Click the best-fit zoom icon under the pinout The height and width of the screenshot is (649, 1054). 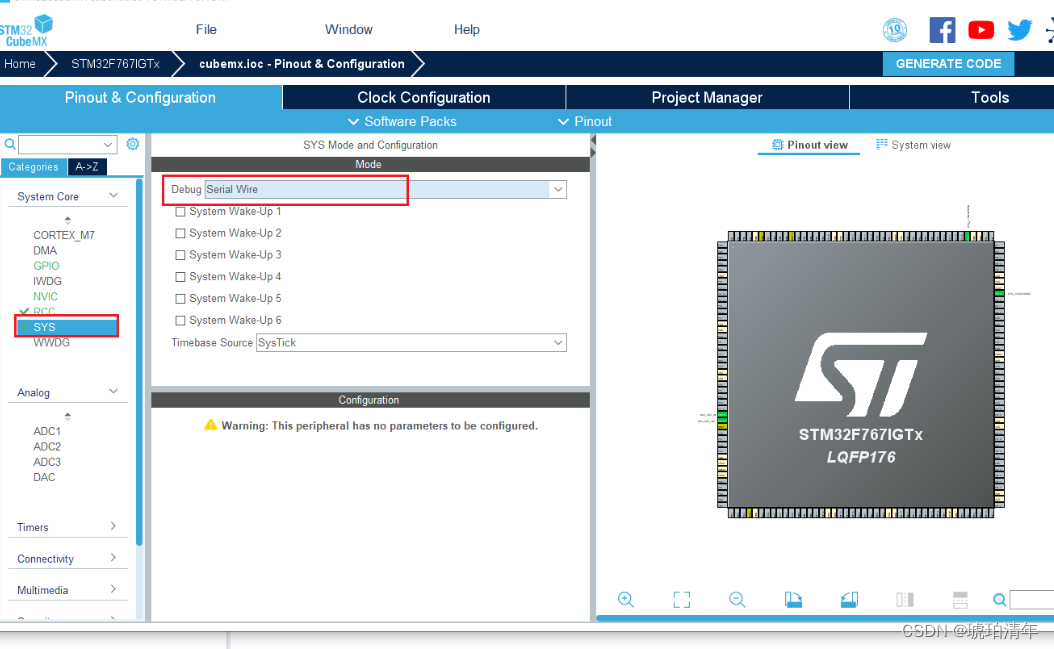[681, 599]
